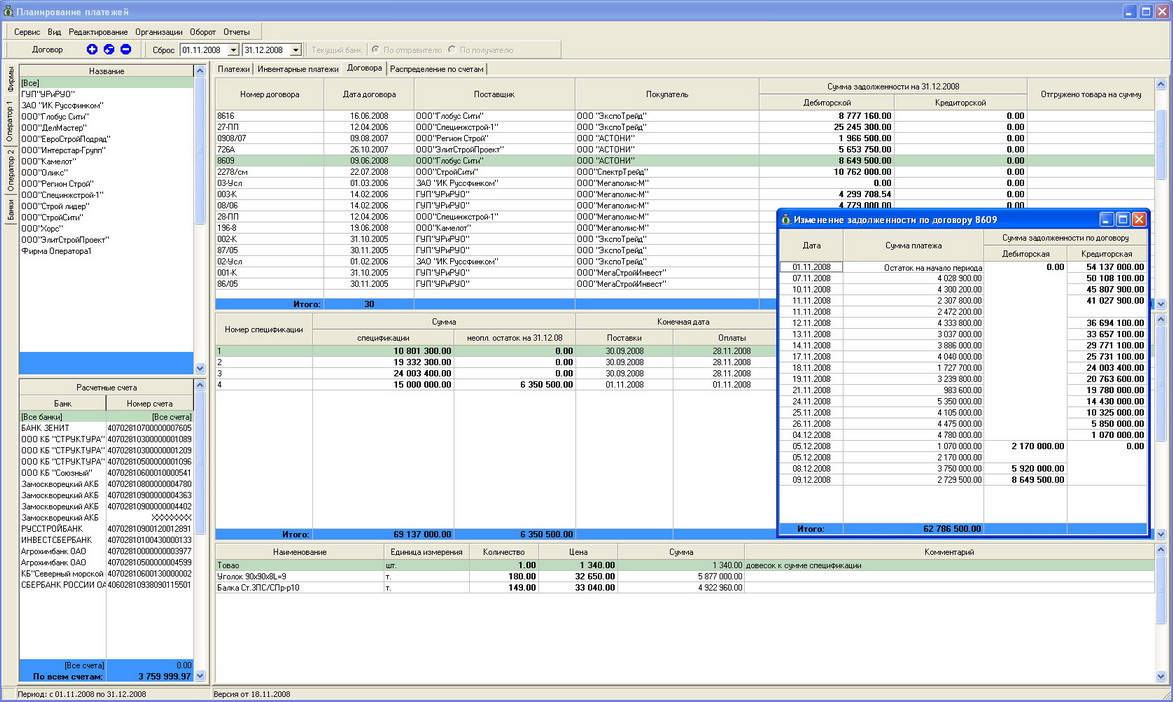Switch to the Распределение по счетам tab
Screen dimensions: 1173x702
tap(437, 69)
